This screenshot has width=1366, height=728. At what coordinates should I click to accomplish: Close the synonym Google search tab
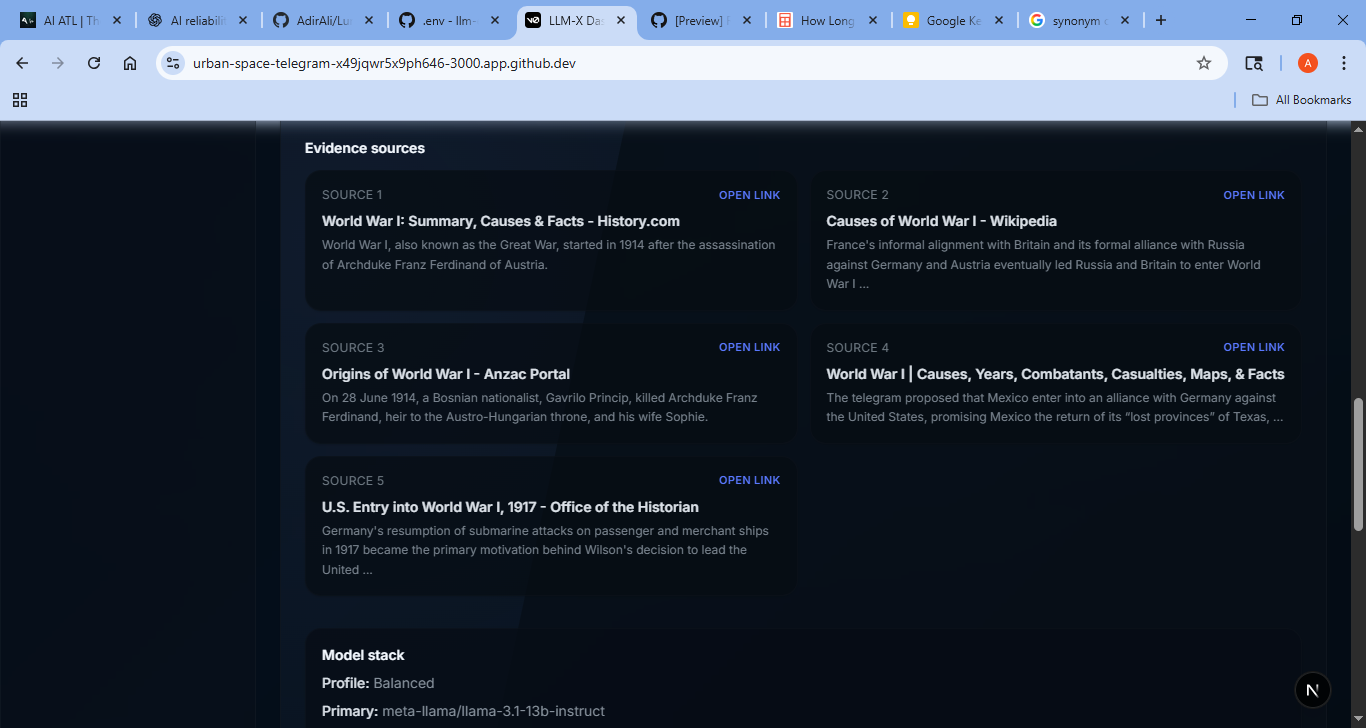(x=1125, y=20)
